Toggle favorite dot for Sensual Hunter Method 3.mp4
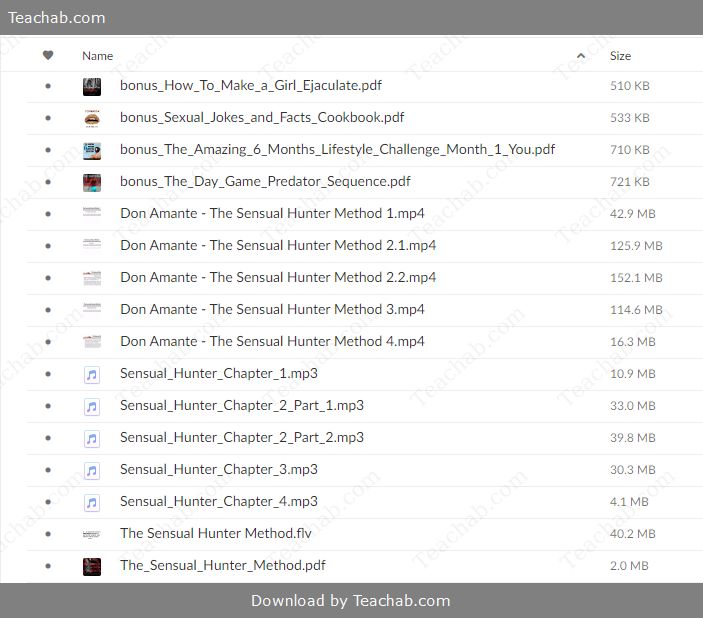Screen dimensions: 703x618 [x=48, y=310]
